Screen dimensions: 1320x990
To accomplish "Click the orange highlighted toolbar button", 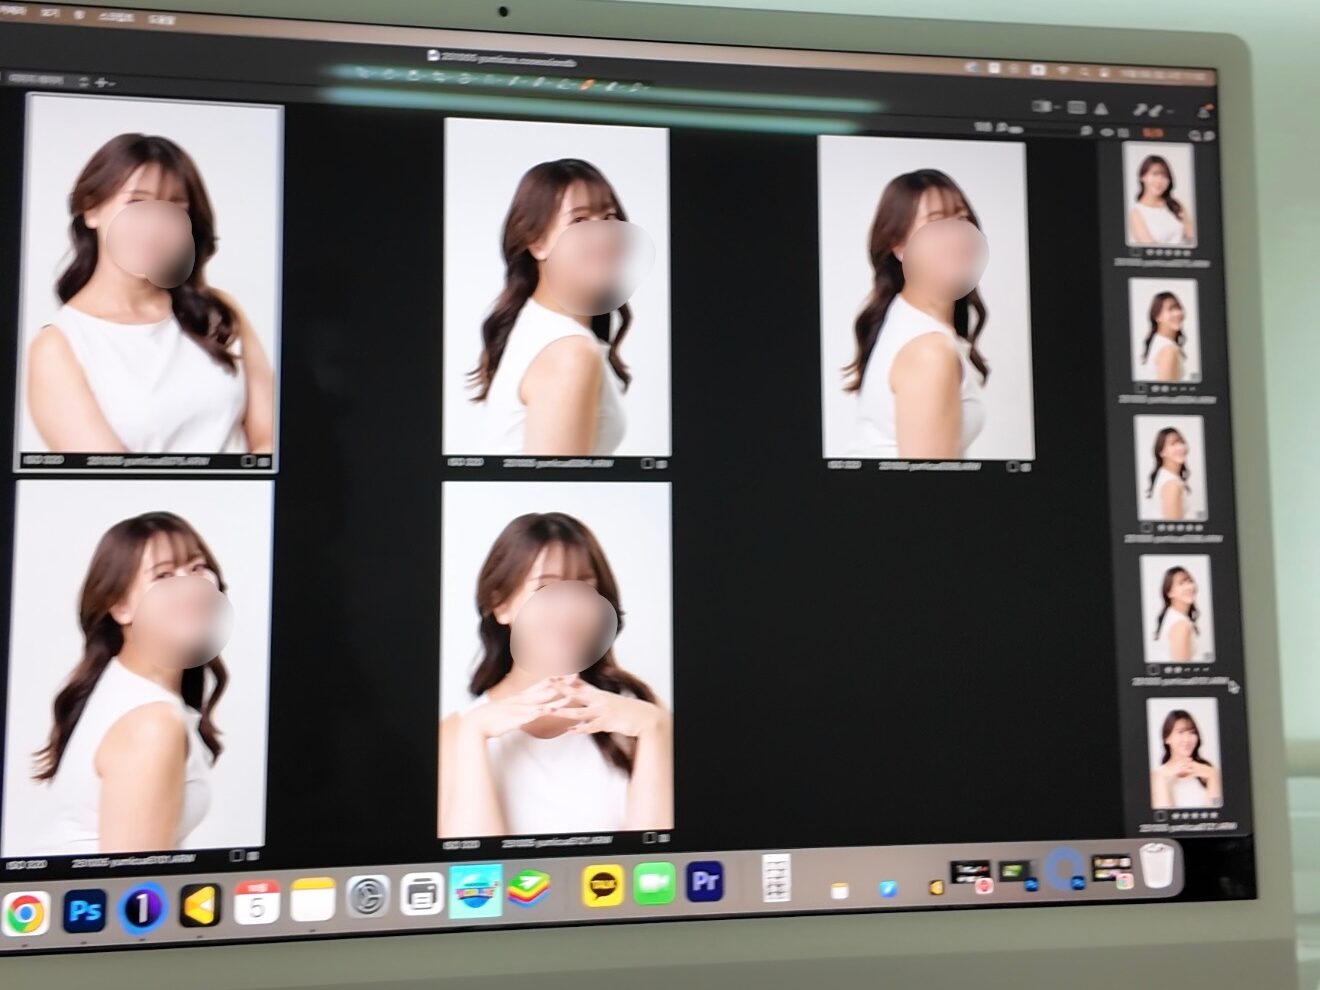I will coord(1152,132).
